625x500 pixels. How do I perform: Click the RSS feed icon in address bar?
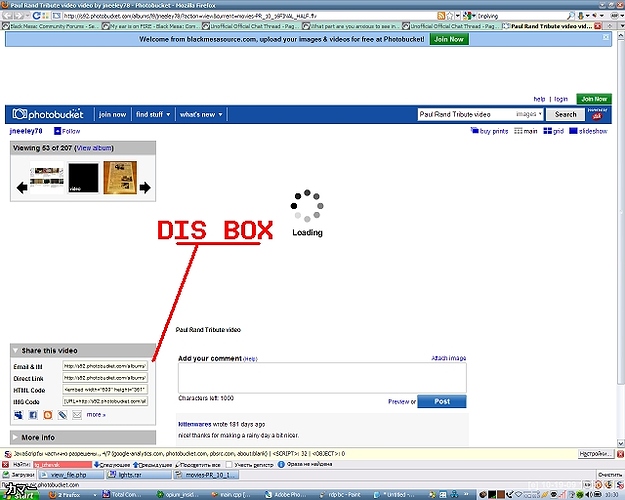[441, 16]
